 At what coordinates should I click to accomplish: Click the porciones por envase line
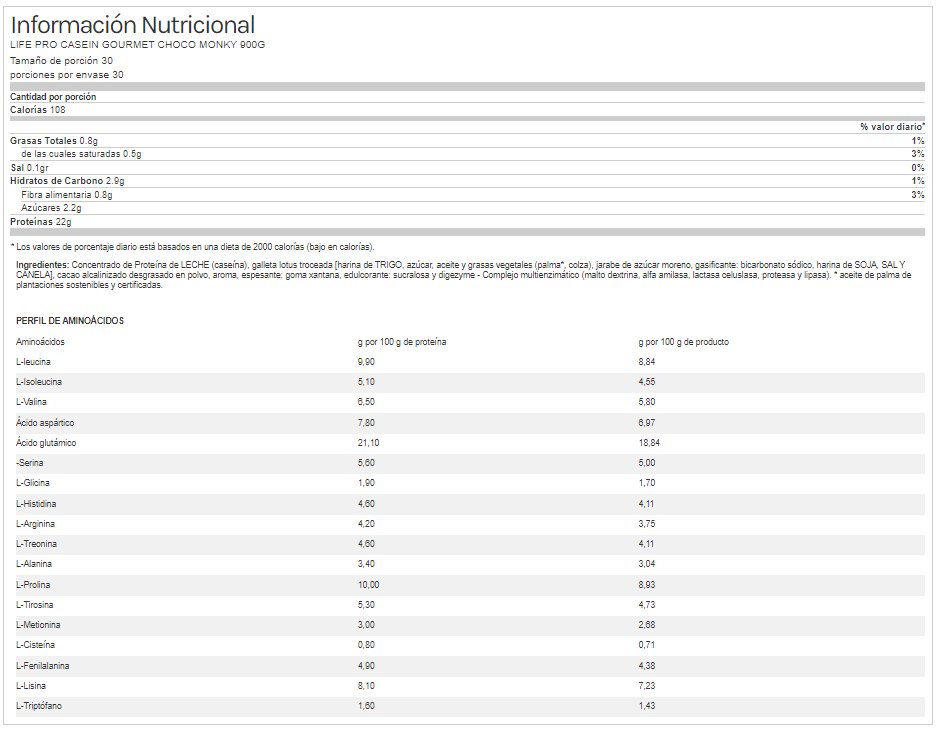[x=67, y=74]
